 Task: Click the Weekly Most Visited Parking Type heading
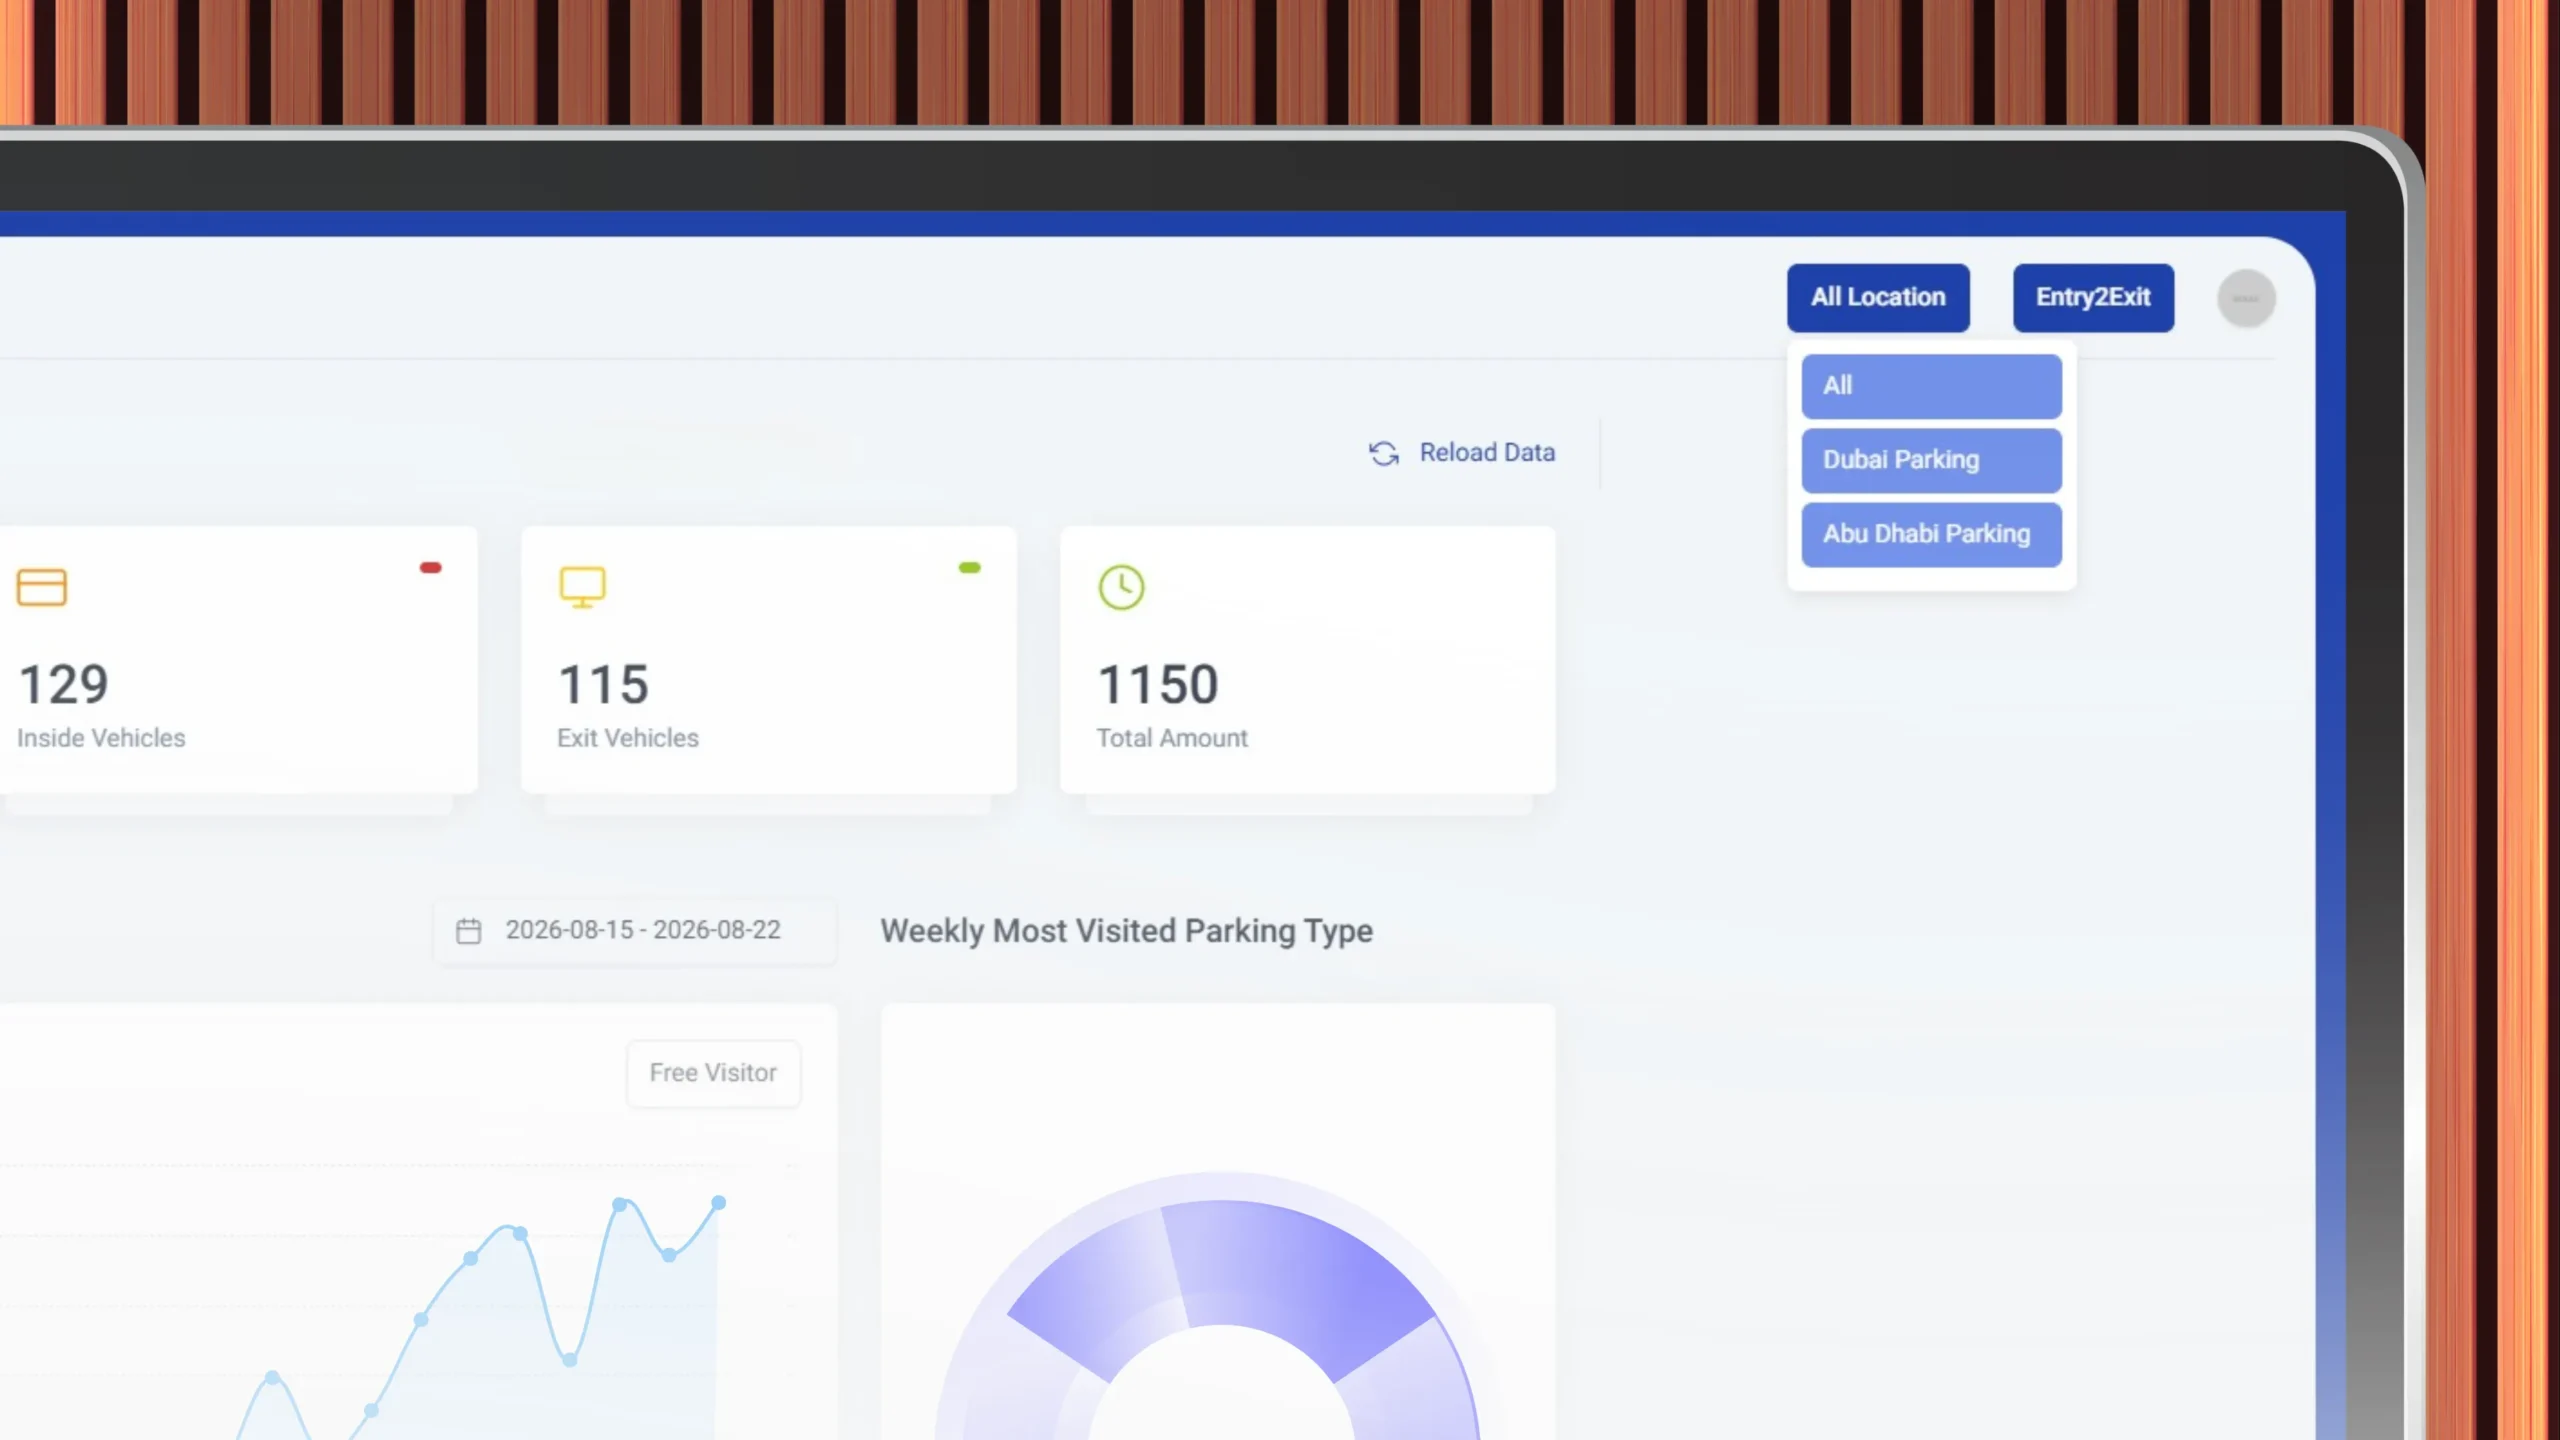(1126, 931)
